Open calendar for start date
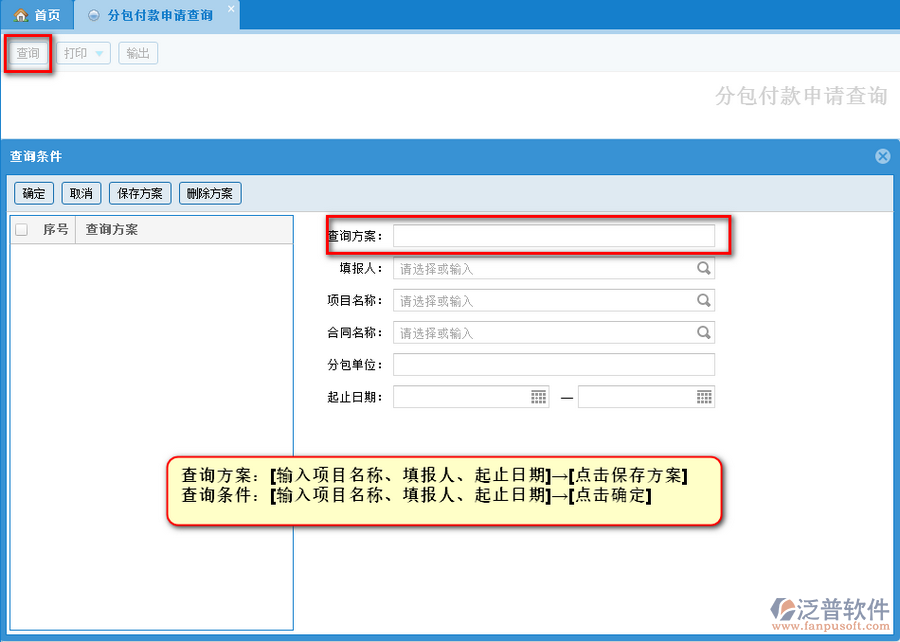The width and height of the screenshot is (900, 642). pyautogui.click(x=538, y=397)
